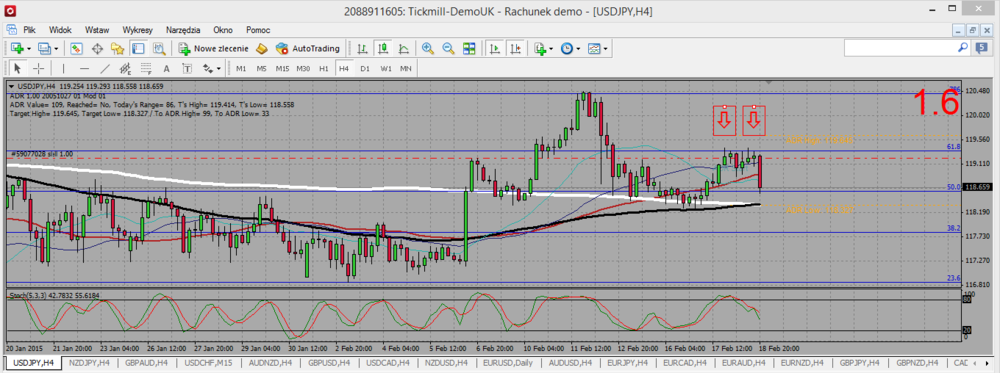Image resolution: width=1000 pixels, height=373 pixels.
Task: Switch to the line chart icon
Action: point(404,48)
